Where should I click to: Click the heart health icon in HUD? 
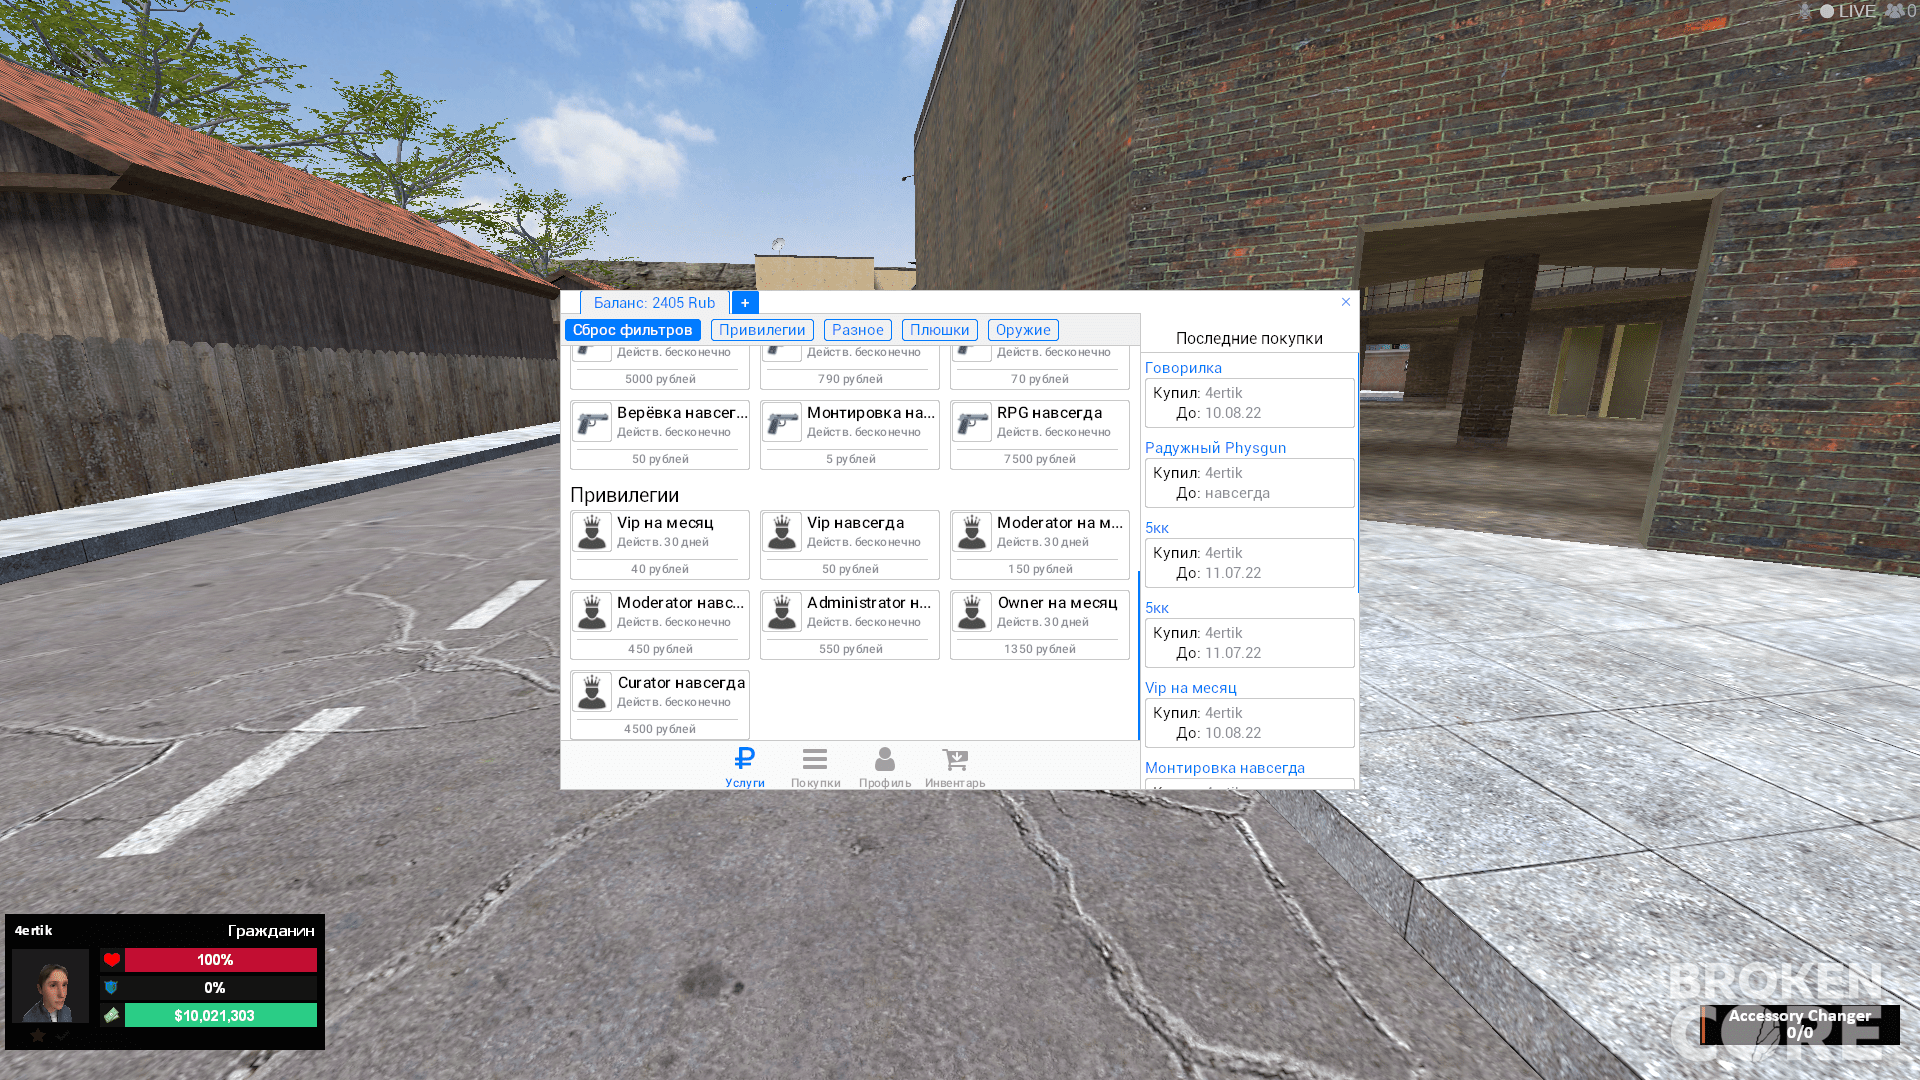[112, 960]
